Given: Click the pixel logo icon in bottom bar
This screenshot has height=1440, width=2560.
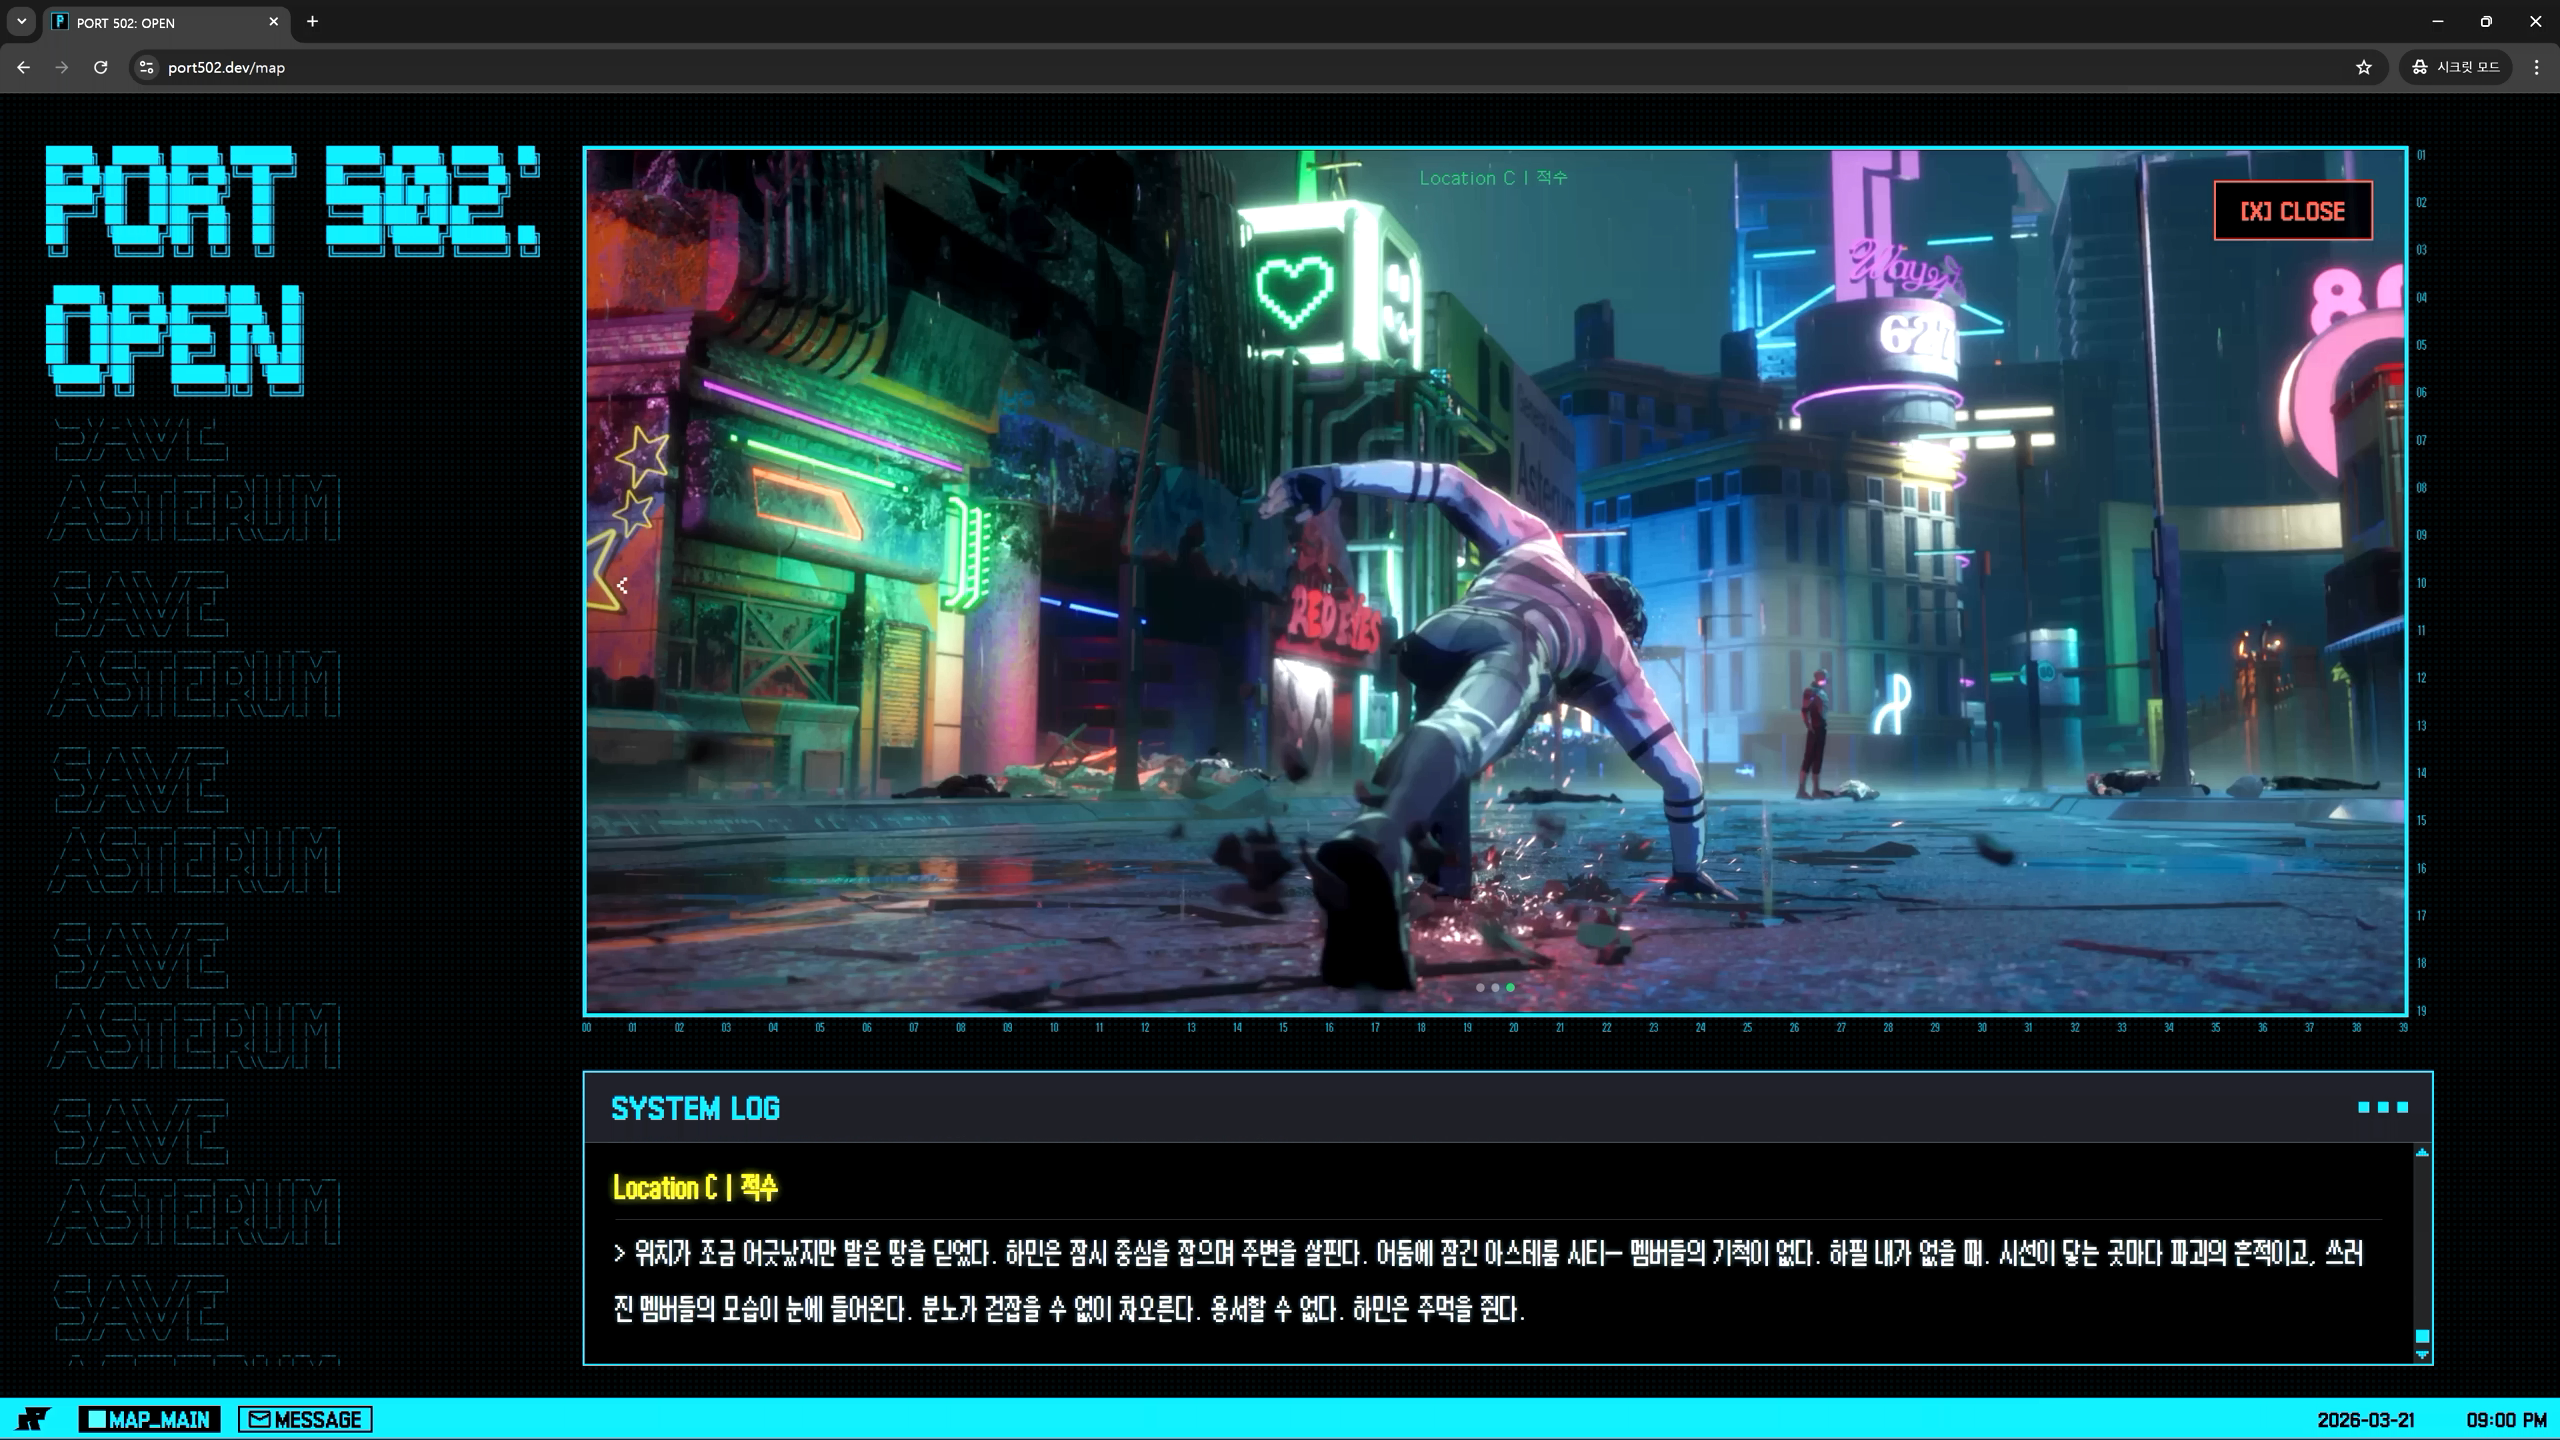Looking at the screenshot, I should 33,1419.
